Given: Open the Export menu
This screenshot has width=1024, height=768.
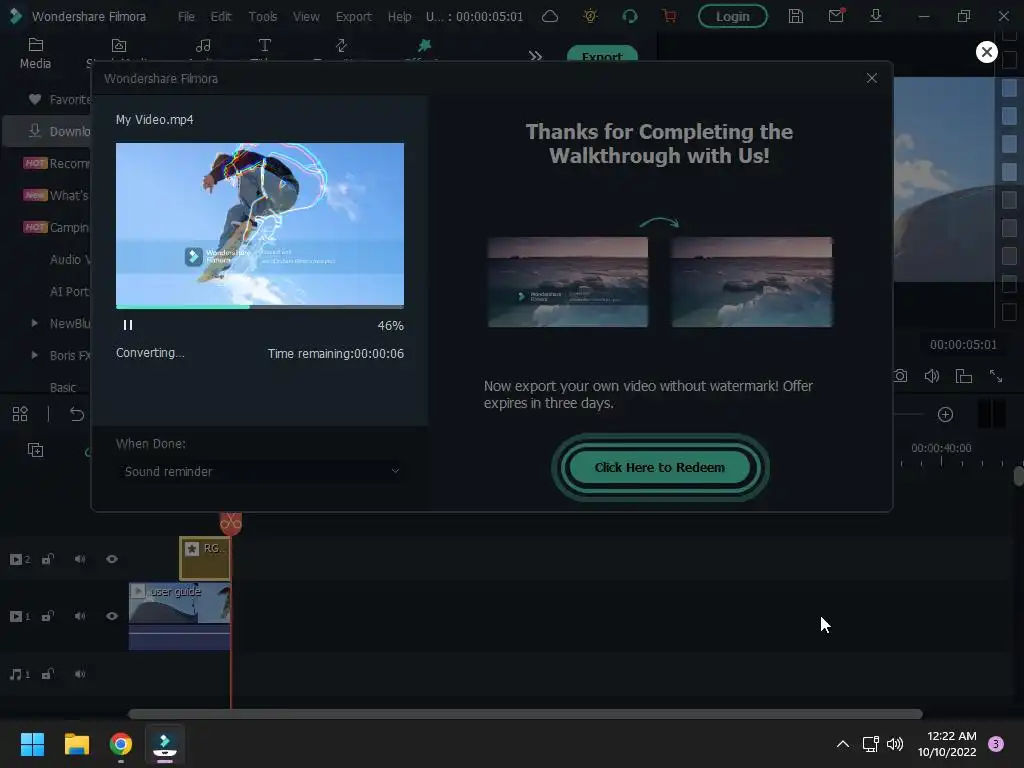Looking at the screenshot, I should (x=353, y=16).
